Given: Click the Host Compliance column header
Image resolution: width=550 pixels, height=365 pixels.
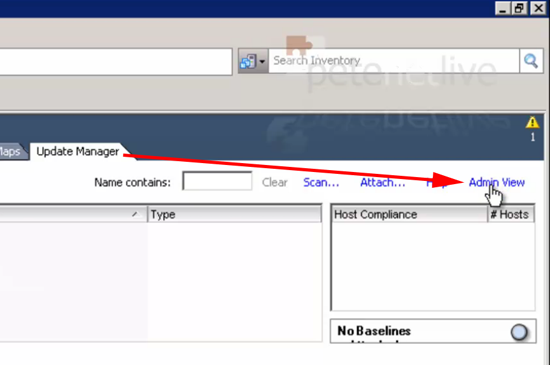Looking at the screenshot, I should pyautogui.click(x=409, y=214).
